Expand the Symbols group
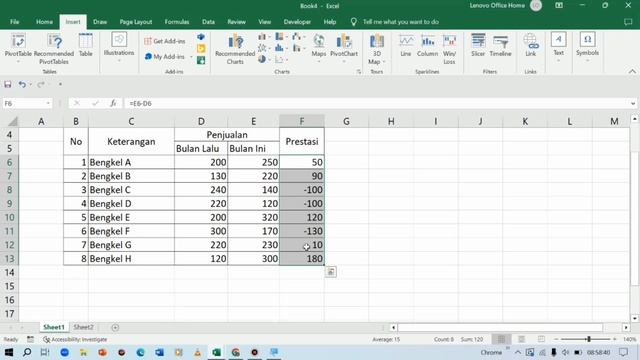The image size is (640, 360). pyautogui.click(x=587, y=47)
